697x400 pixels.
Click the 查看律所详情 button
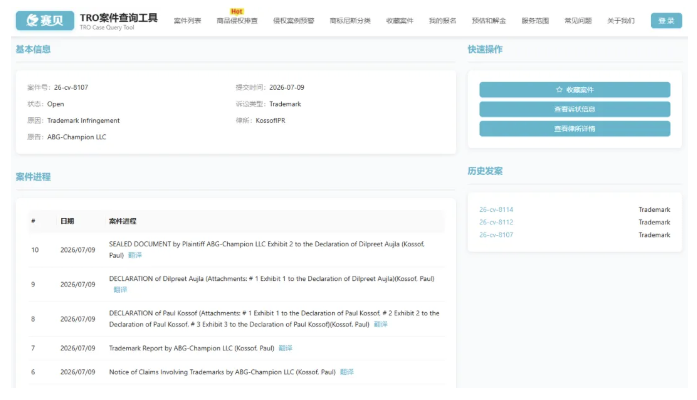pyautogui.click(x=574, y=129)
